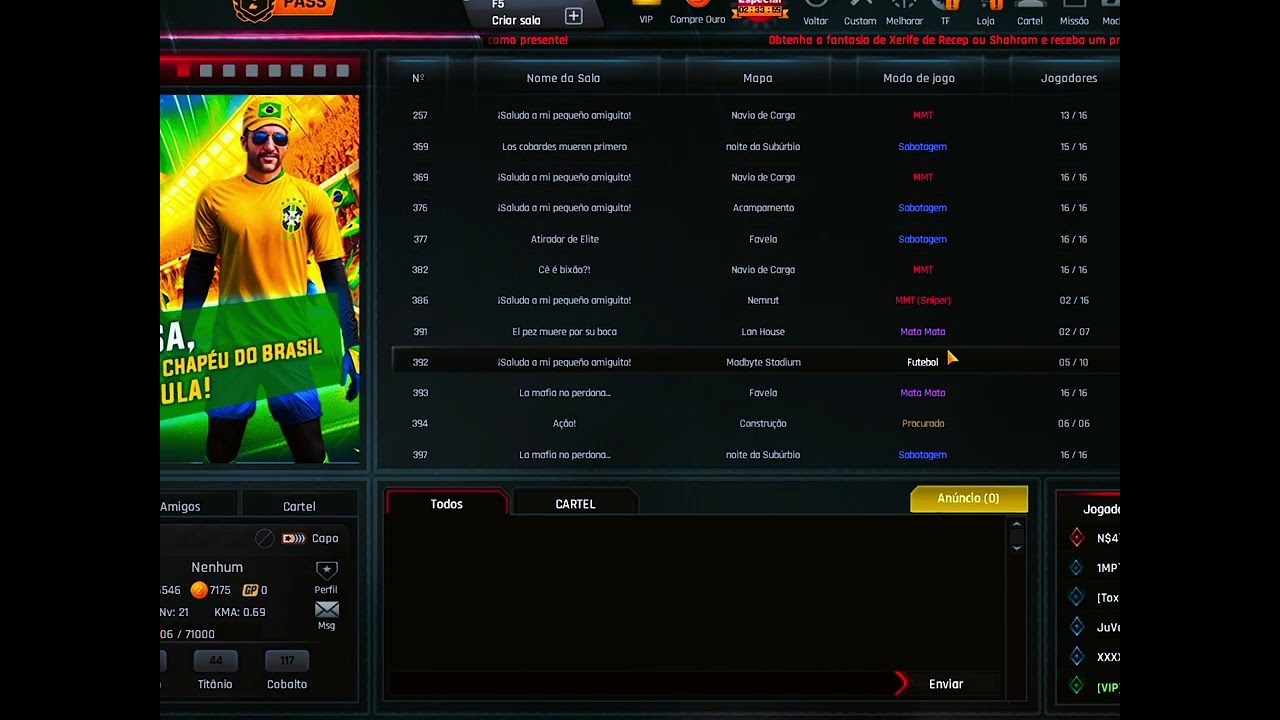Click the Nenhum text in the profile panel
Screen dimensions: 1280x720
(x=217, y=567)
